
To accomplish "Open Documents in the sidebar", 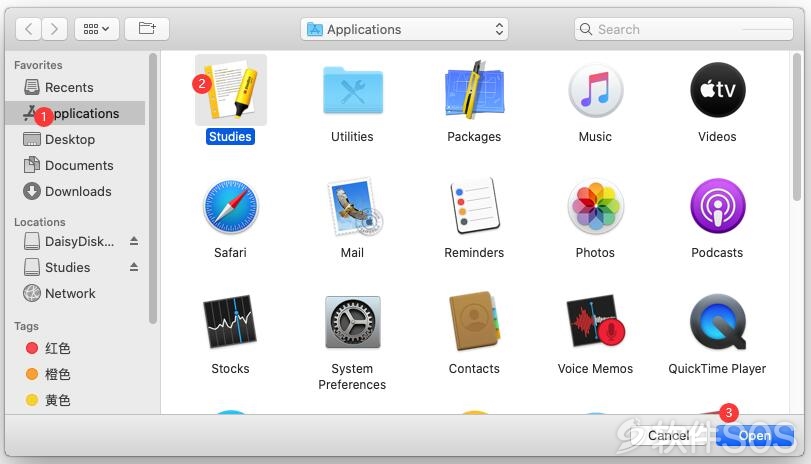I will pyautogui.click(x=75, y=165).
